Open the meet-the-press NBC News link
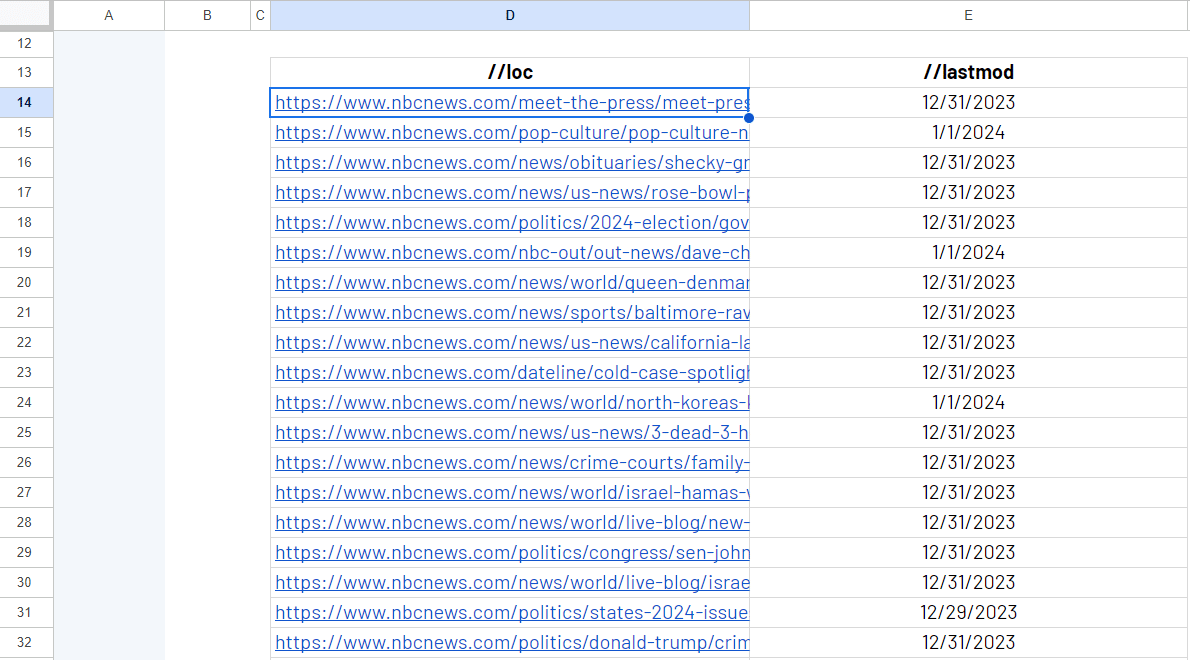The image size is (1190, 660). click(x=511, y=103)
